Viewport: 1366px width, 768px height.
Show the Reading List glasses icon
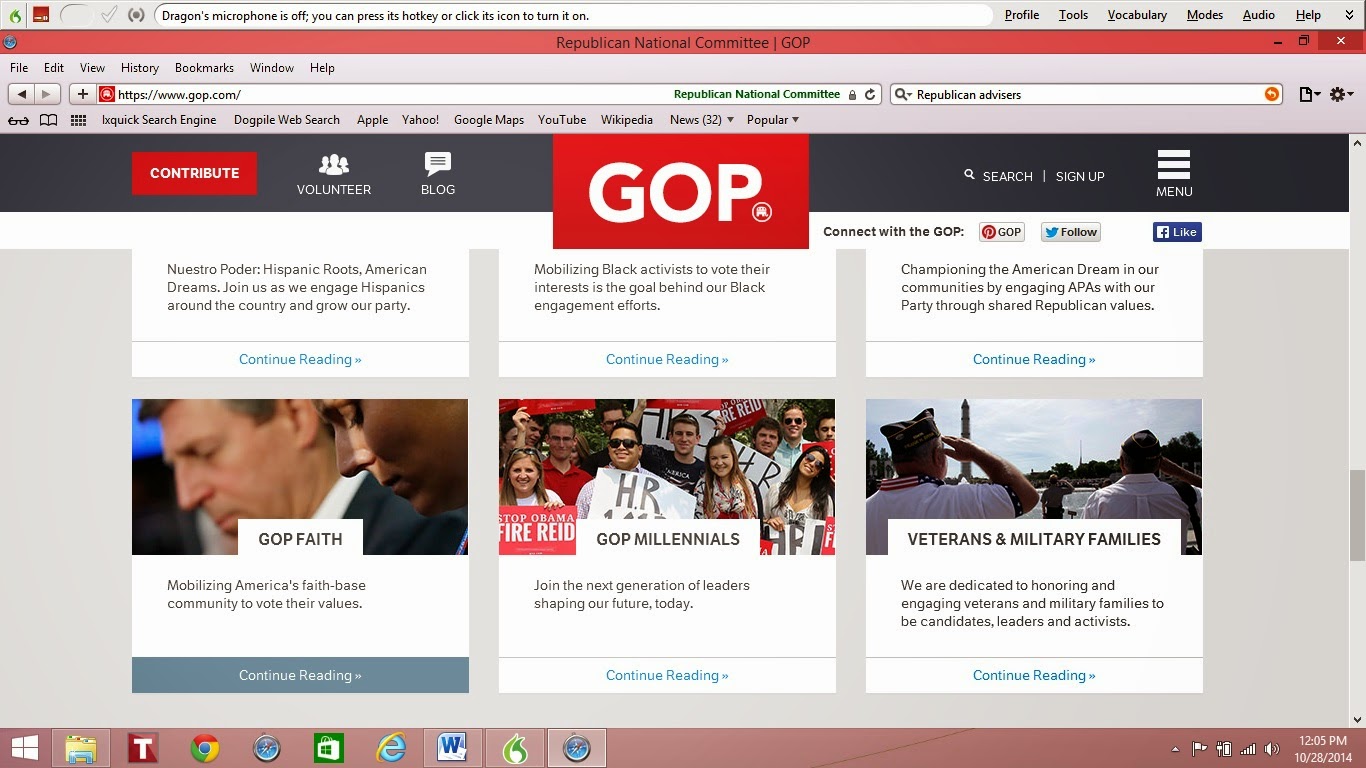point(19,120)
